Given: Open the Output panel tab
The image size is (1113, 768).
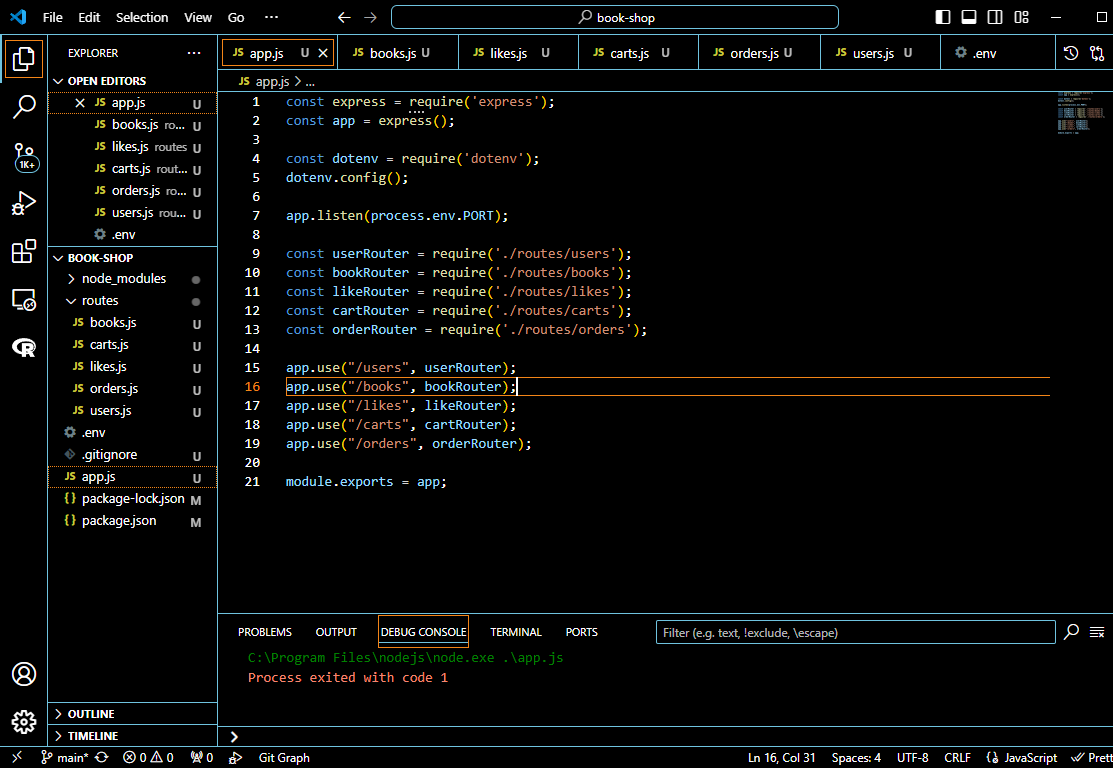Looking at the screenshot, I should coord(336,632).
